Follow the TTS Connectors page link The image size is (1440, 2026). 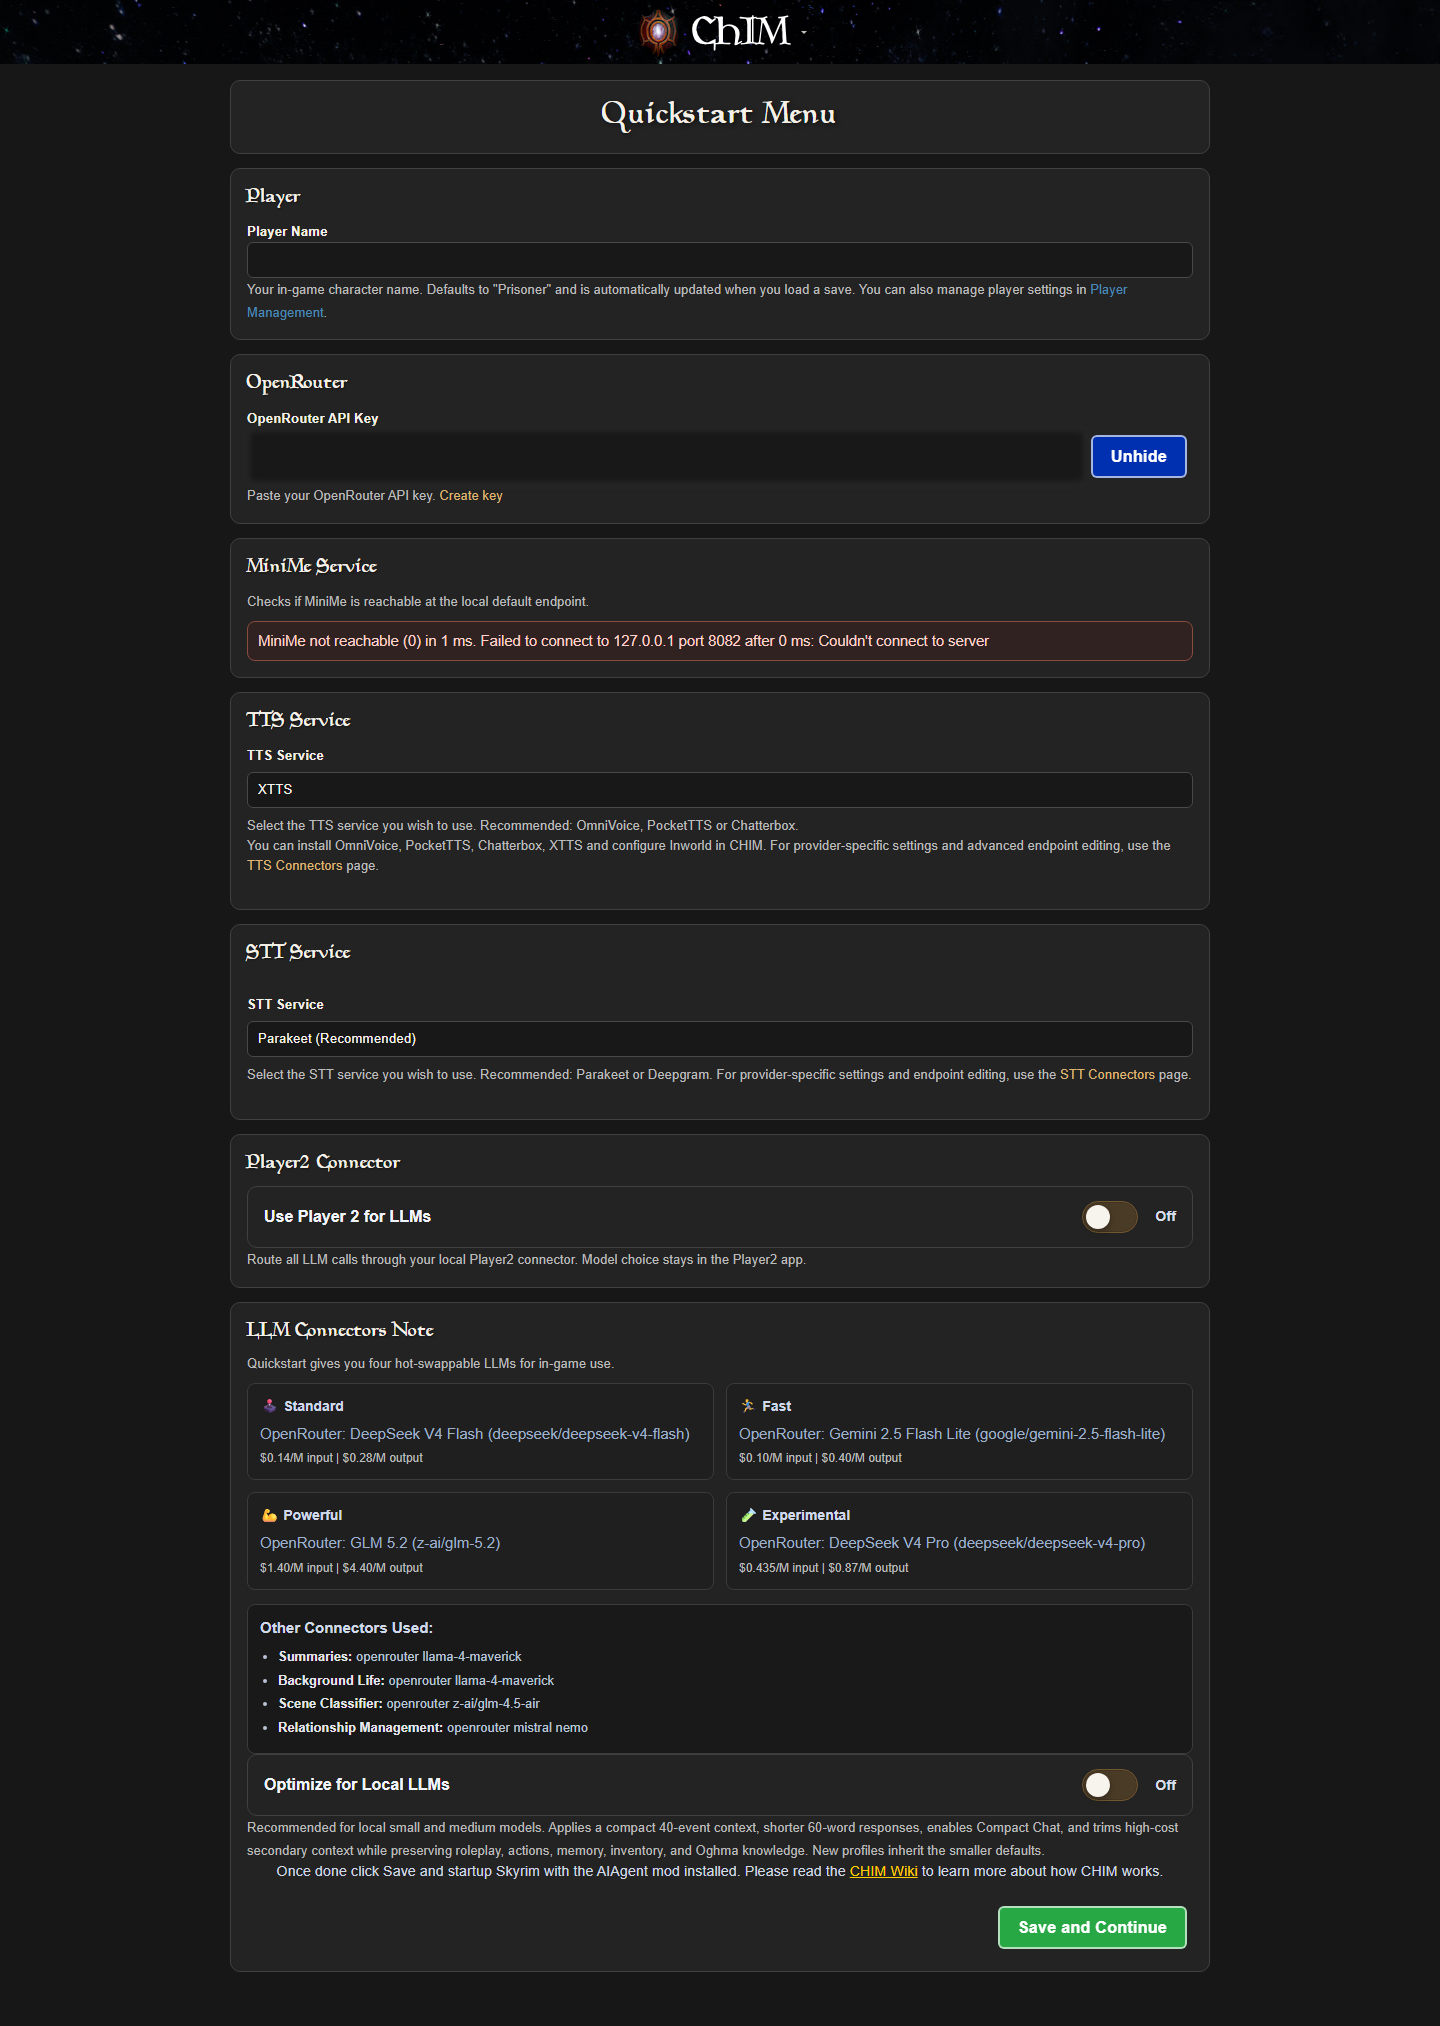coord(294,865)
